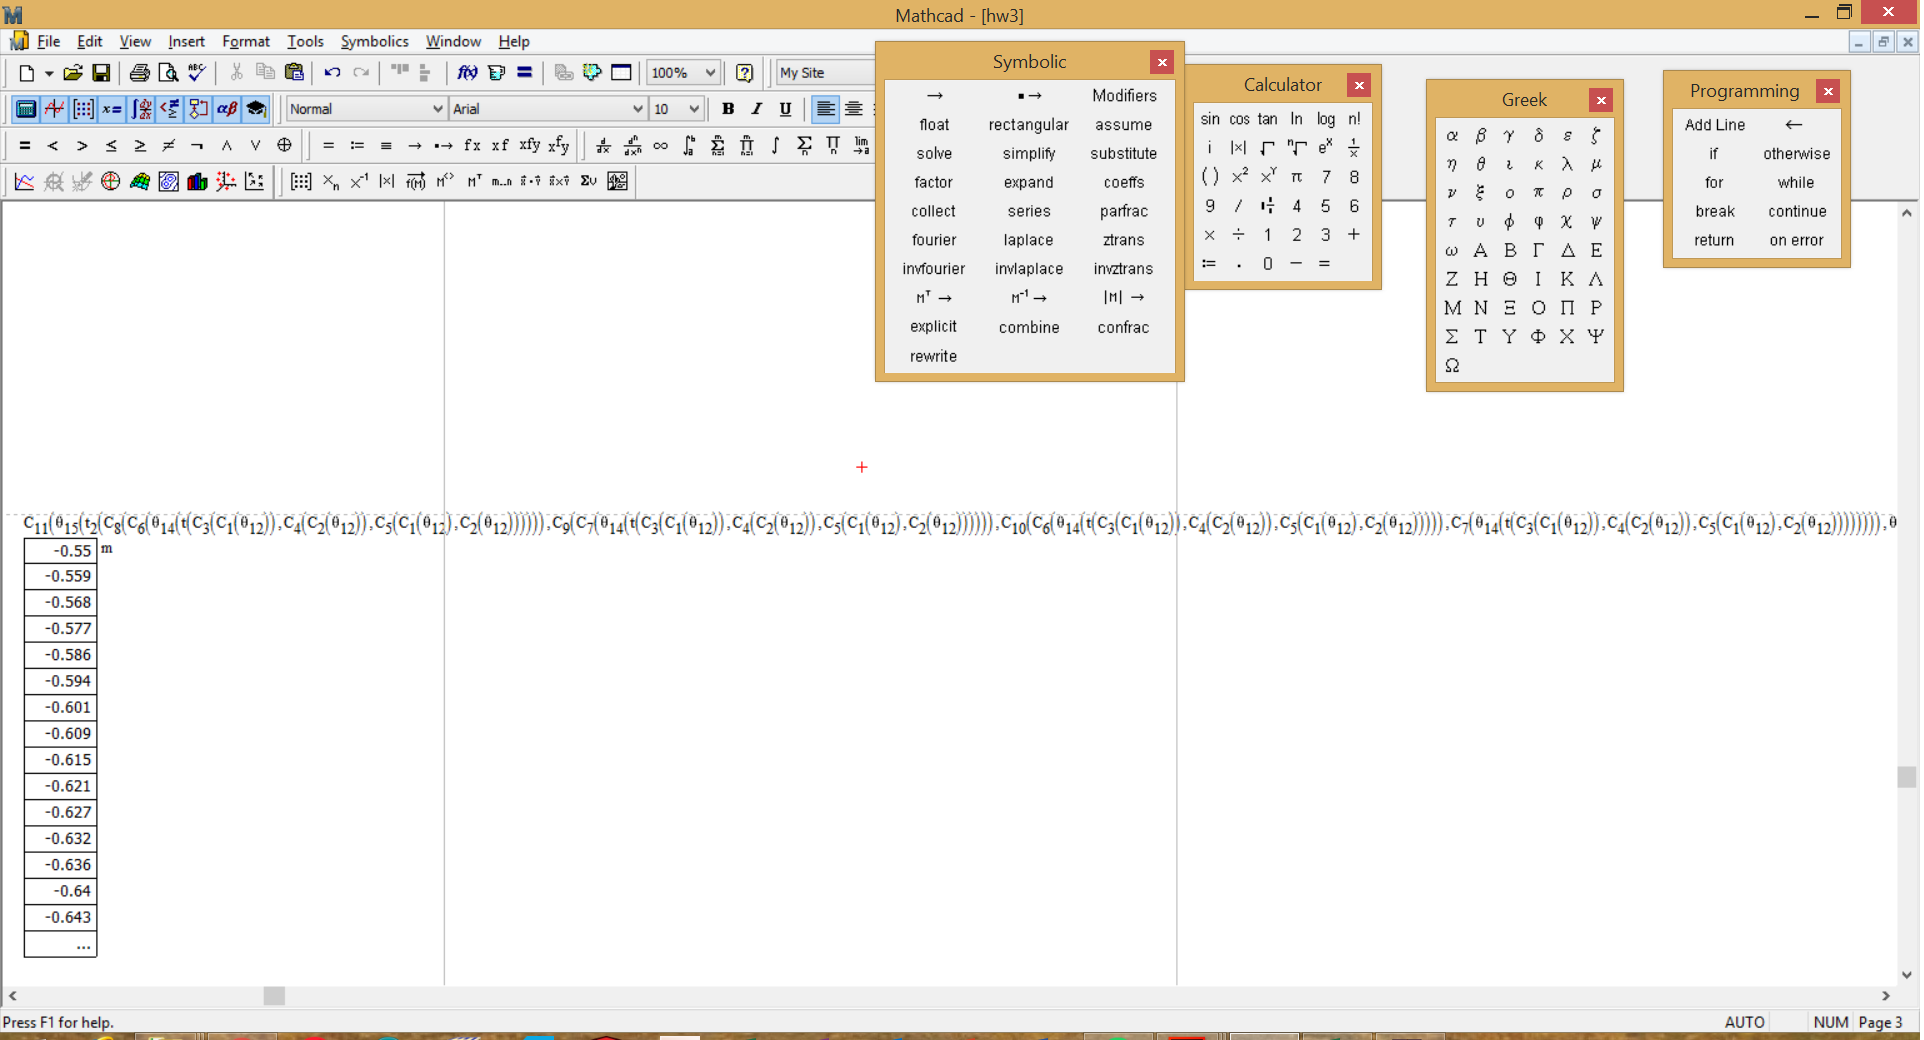Image resolution: width=1924 pixels, height=1040 pixels.
Task: Open the Calculator palette toolbar icon
Action: coord(24,109)
